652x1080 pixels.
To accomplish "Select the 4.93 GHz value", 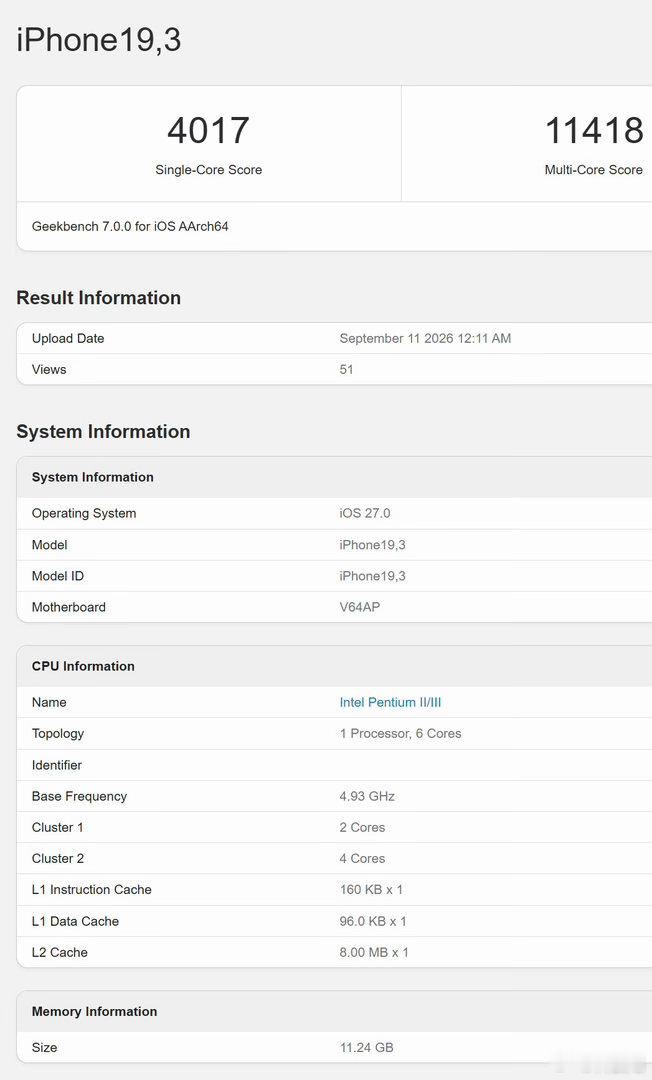I will pos(367,797).
